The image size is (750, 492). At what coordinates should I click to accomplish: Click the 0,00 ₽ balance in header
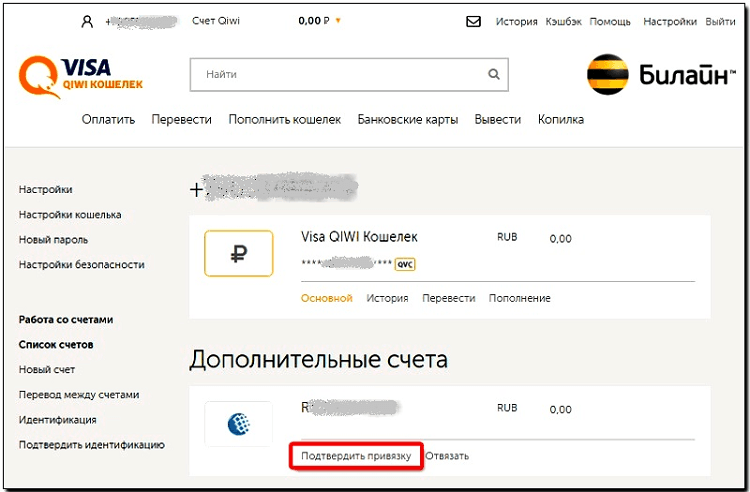pos(314,21)
